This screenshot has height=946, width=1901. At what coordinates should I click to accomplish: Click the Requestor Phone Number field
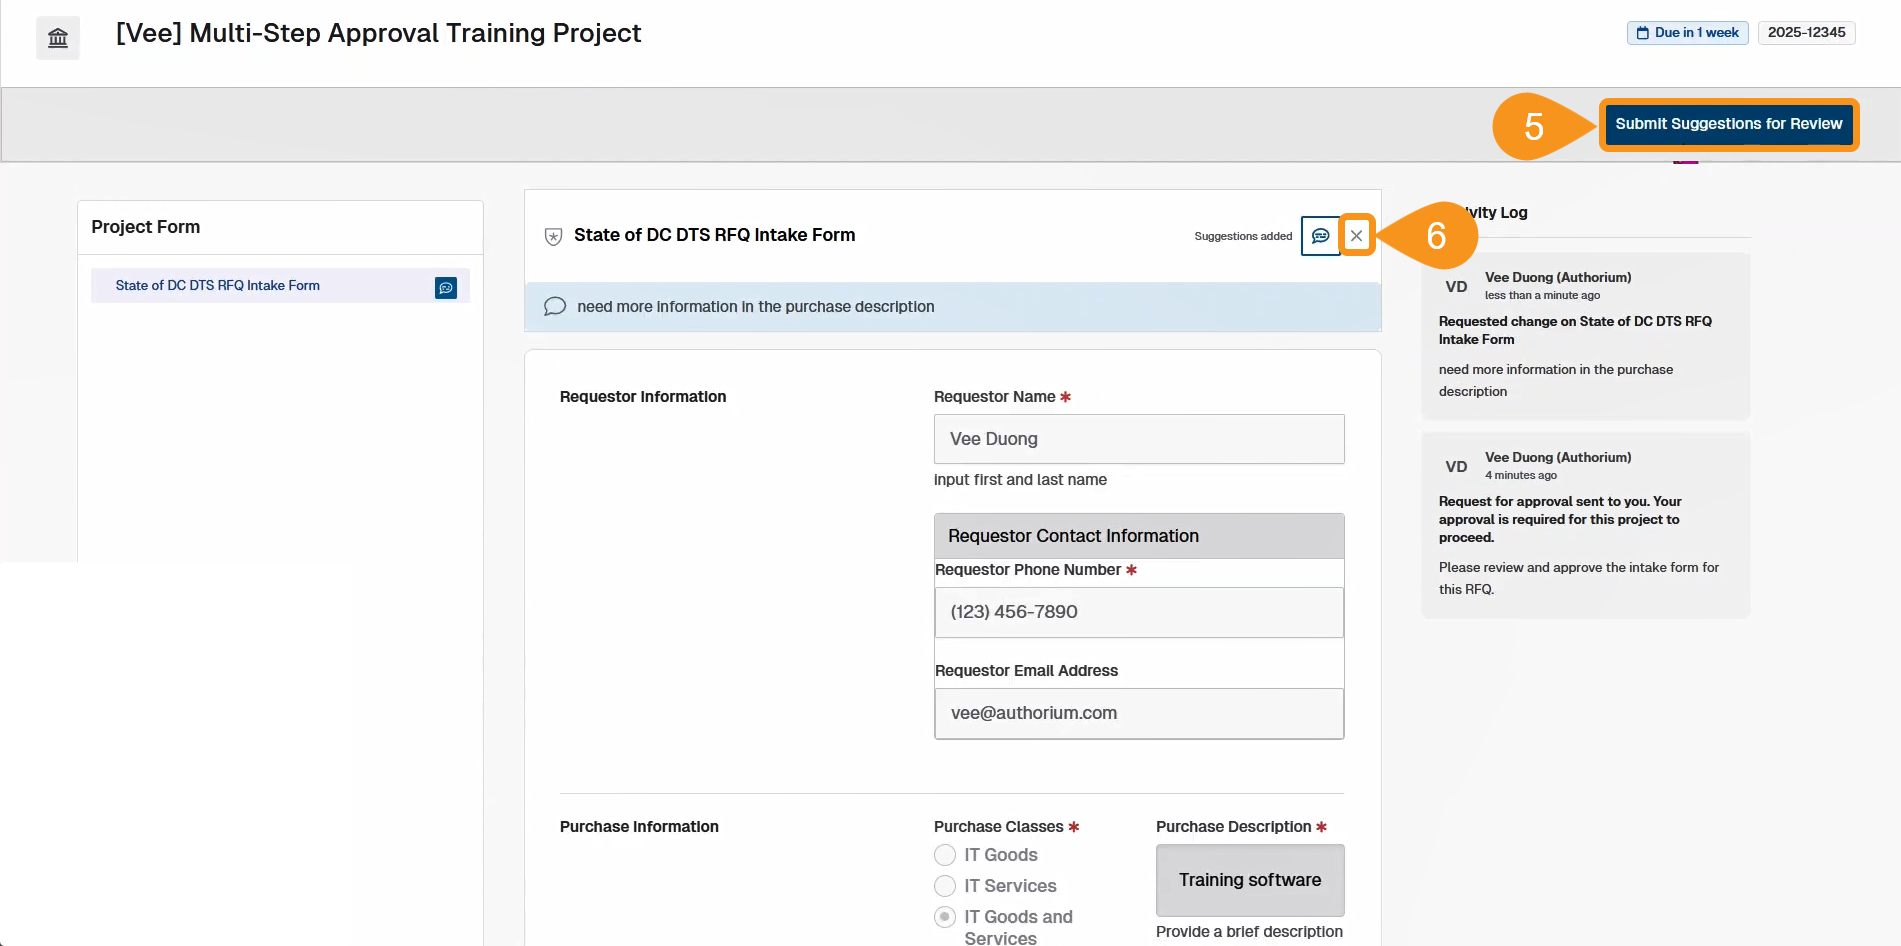1138,612
